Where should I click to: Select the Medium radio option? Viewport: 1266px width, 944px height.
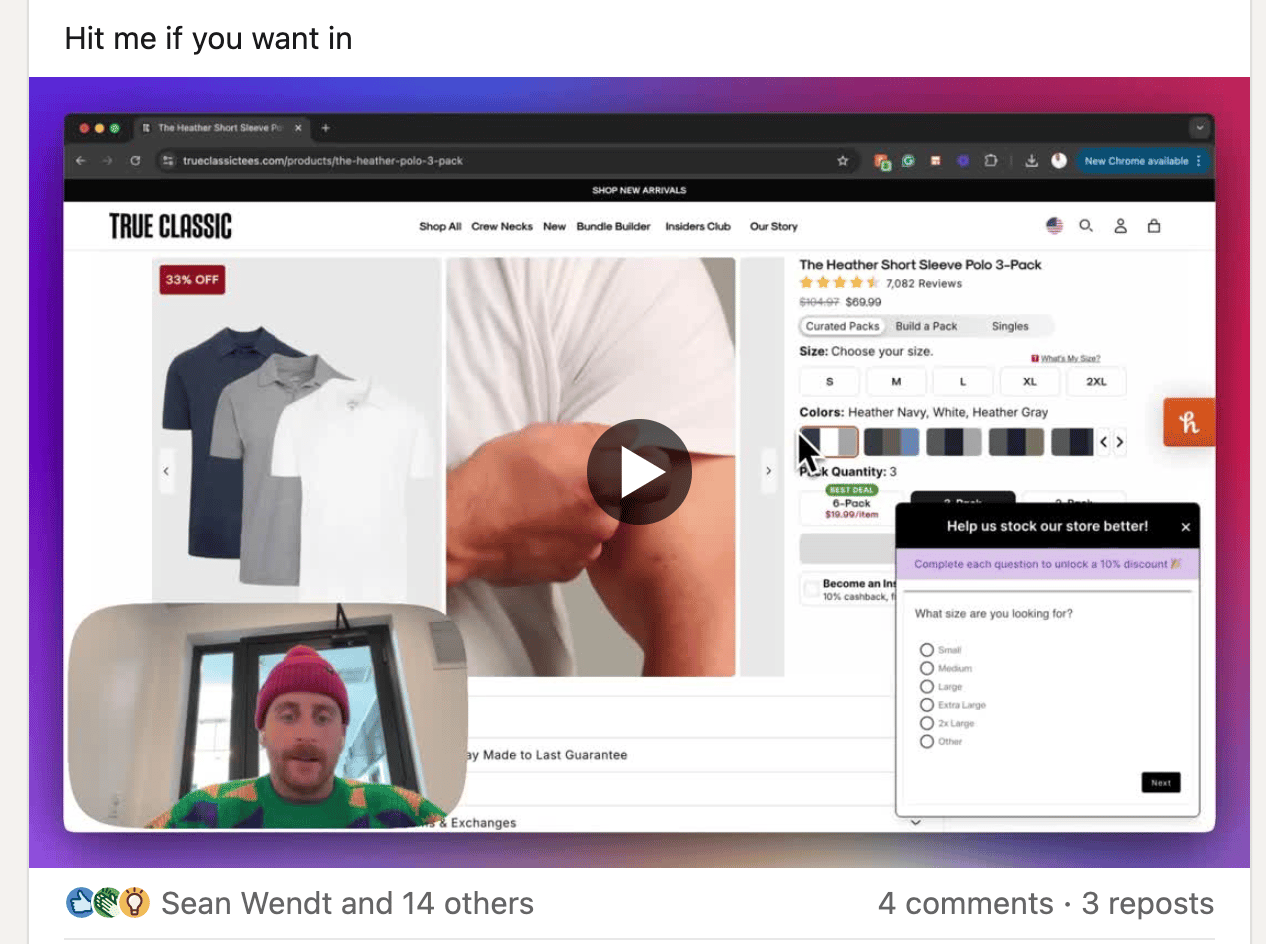[927, 668]
